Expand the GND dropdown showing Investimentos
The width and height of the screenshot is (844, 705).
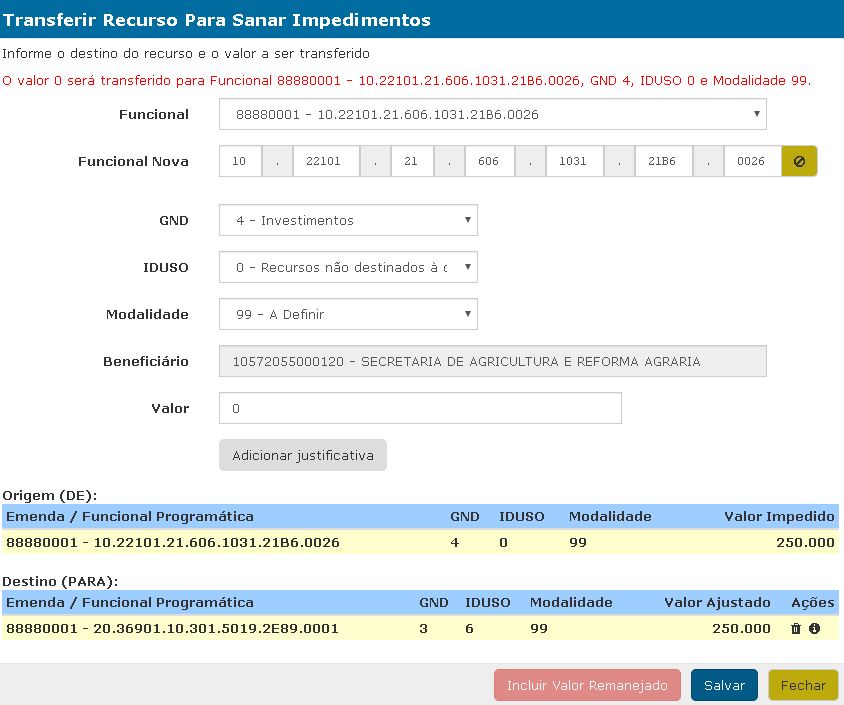(x=348, y=221)
